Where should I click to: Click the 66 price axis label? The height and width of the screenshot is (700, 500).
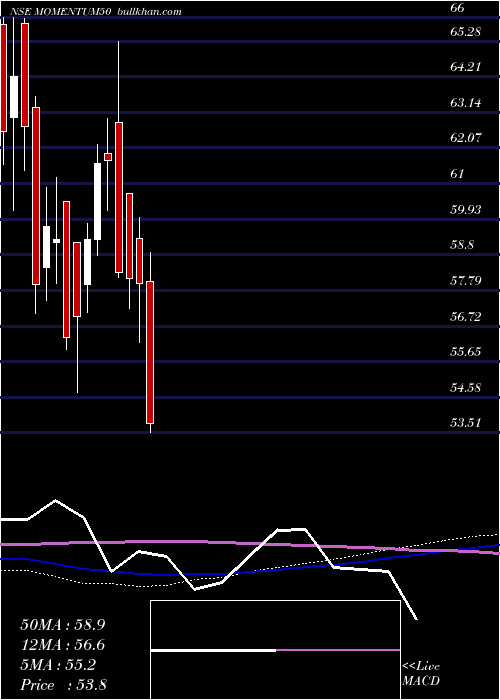pos(458,8)
